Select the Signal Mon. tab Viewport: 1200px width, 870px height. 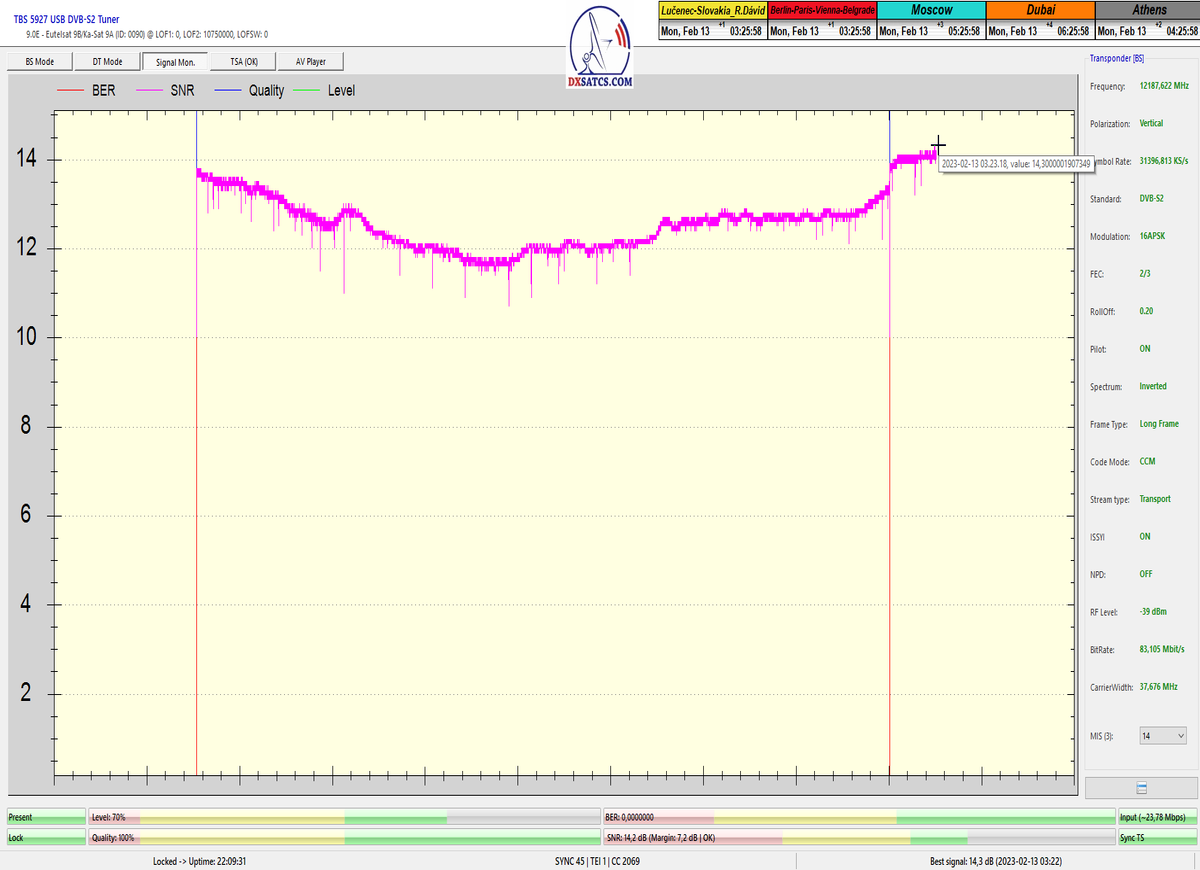(x=175, y=62)
